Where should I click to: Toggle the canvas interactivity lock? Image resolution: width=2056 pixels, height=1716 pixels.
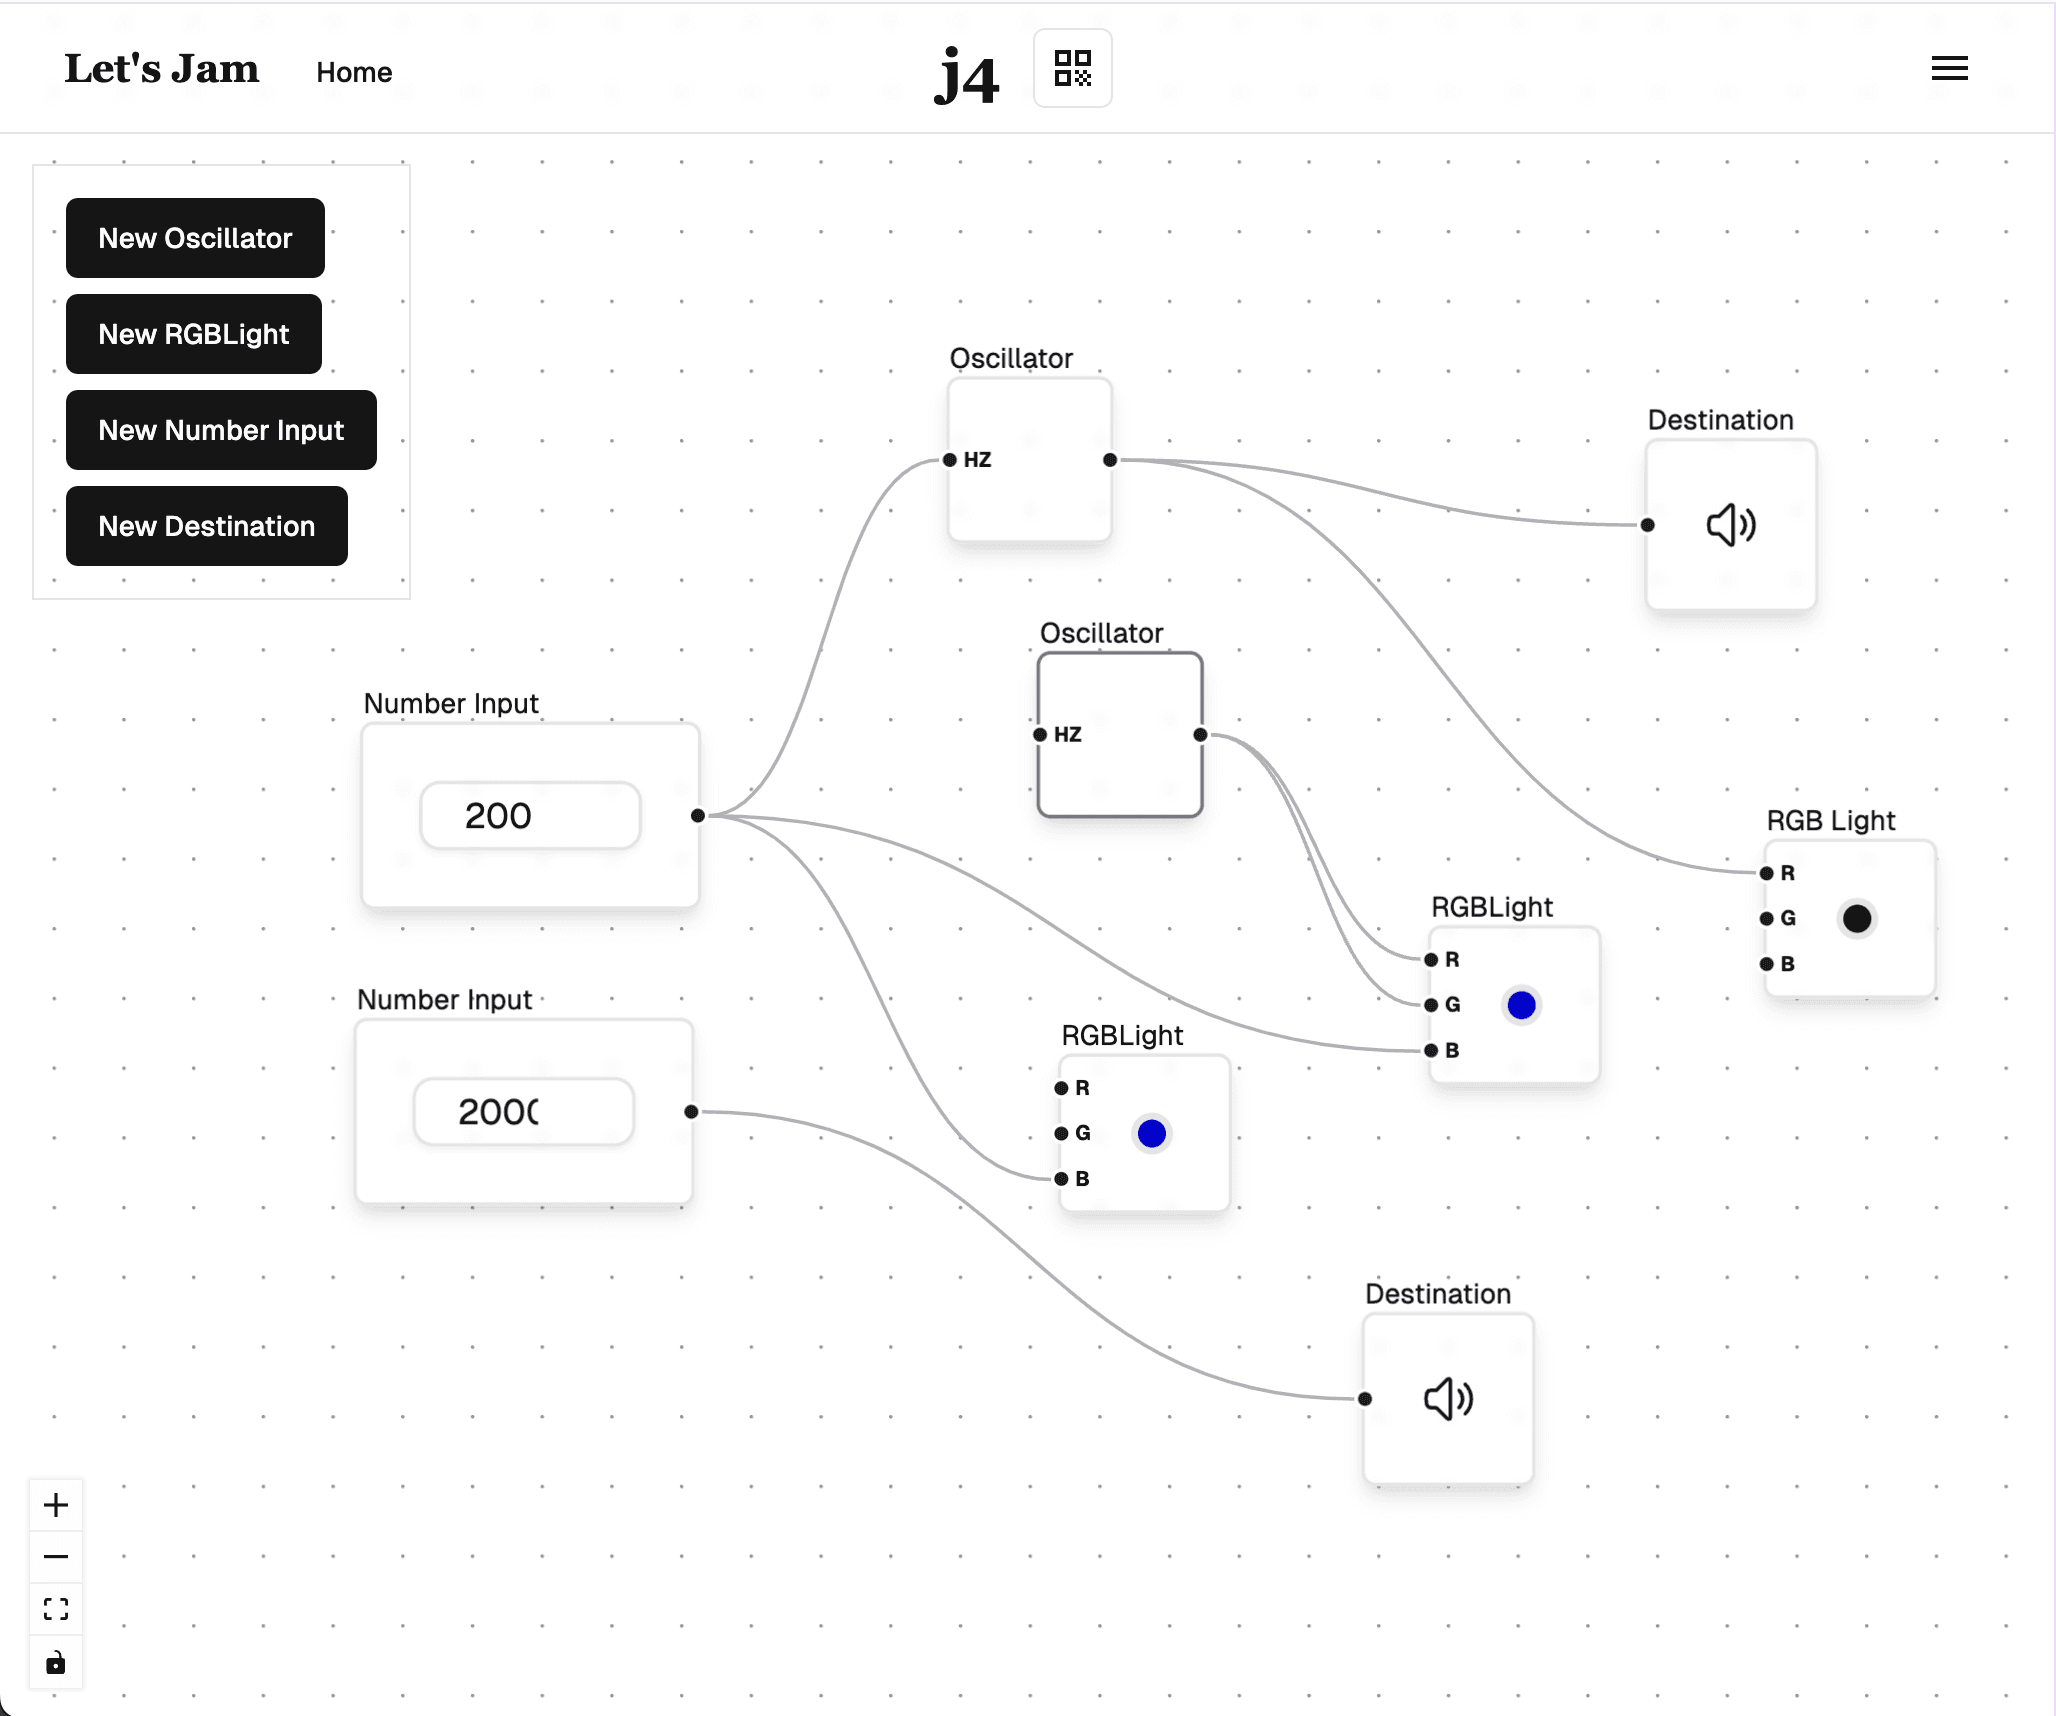click(x=56, y=1662)
